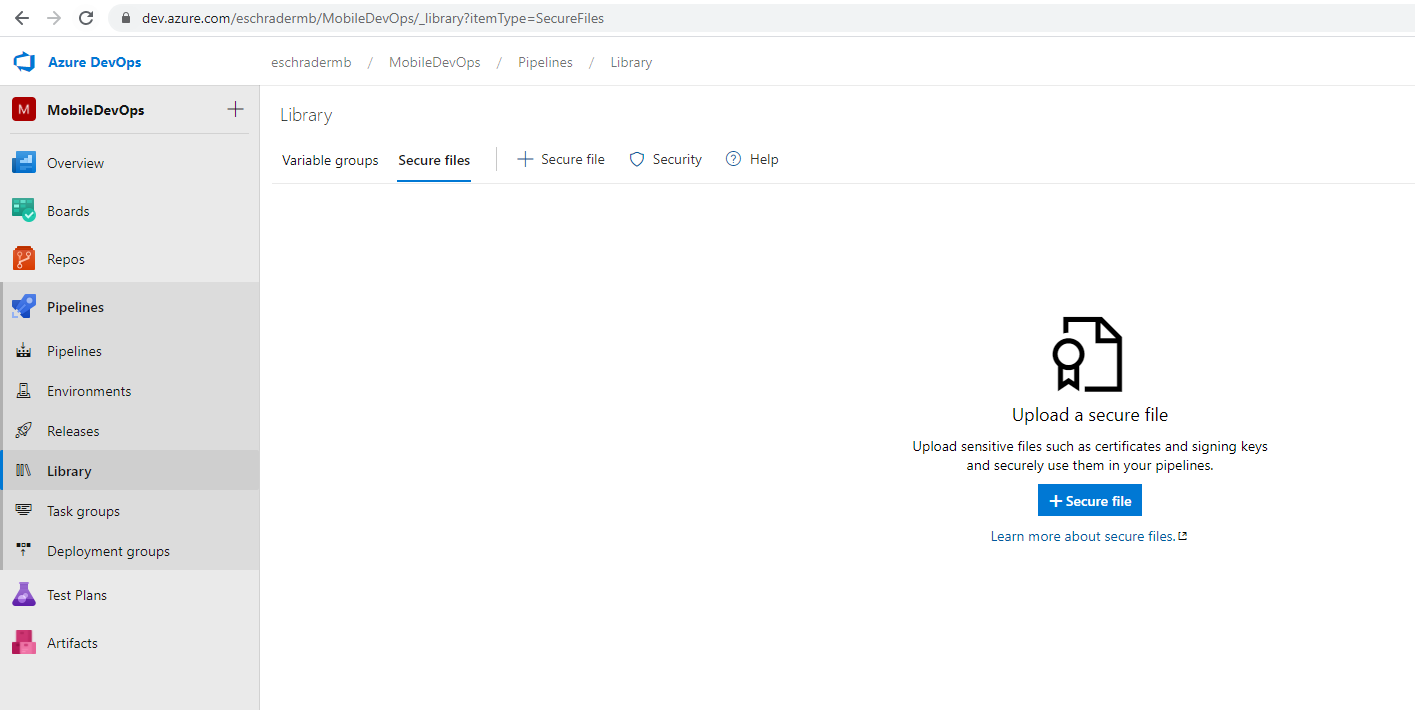
Task: Click the Upload a secure file heading
Action: click(1090, 414)
